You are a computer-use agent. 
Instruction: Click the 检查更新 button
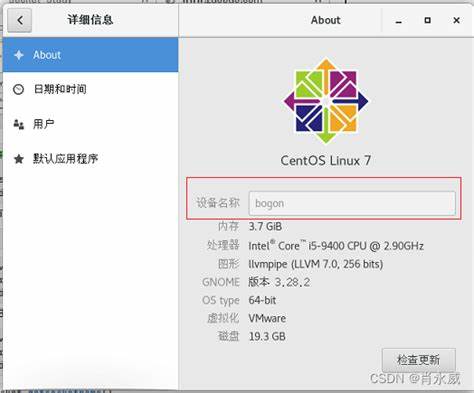419,360
